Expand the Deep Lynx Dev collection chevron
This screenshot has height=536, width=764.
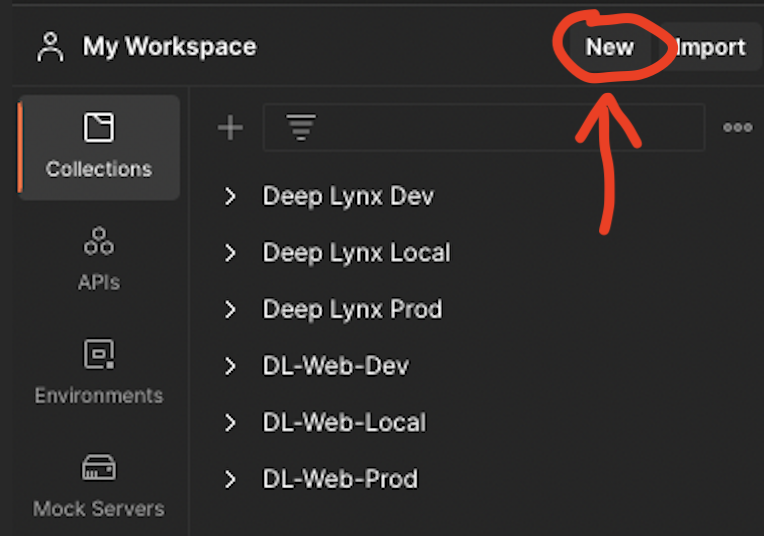230,196
